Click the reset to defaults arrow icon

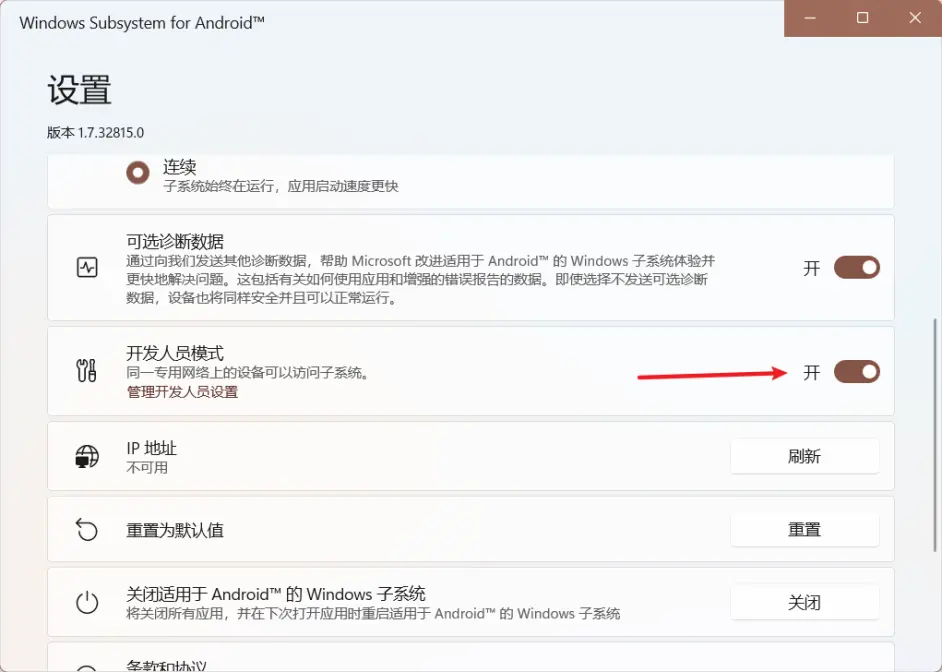click(x=87, y=530)
